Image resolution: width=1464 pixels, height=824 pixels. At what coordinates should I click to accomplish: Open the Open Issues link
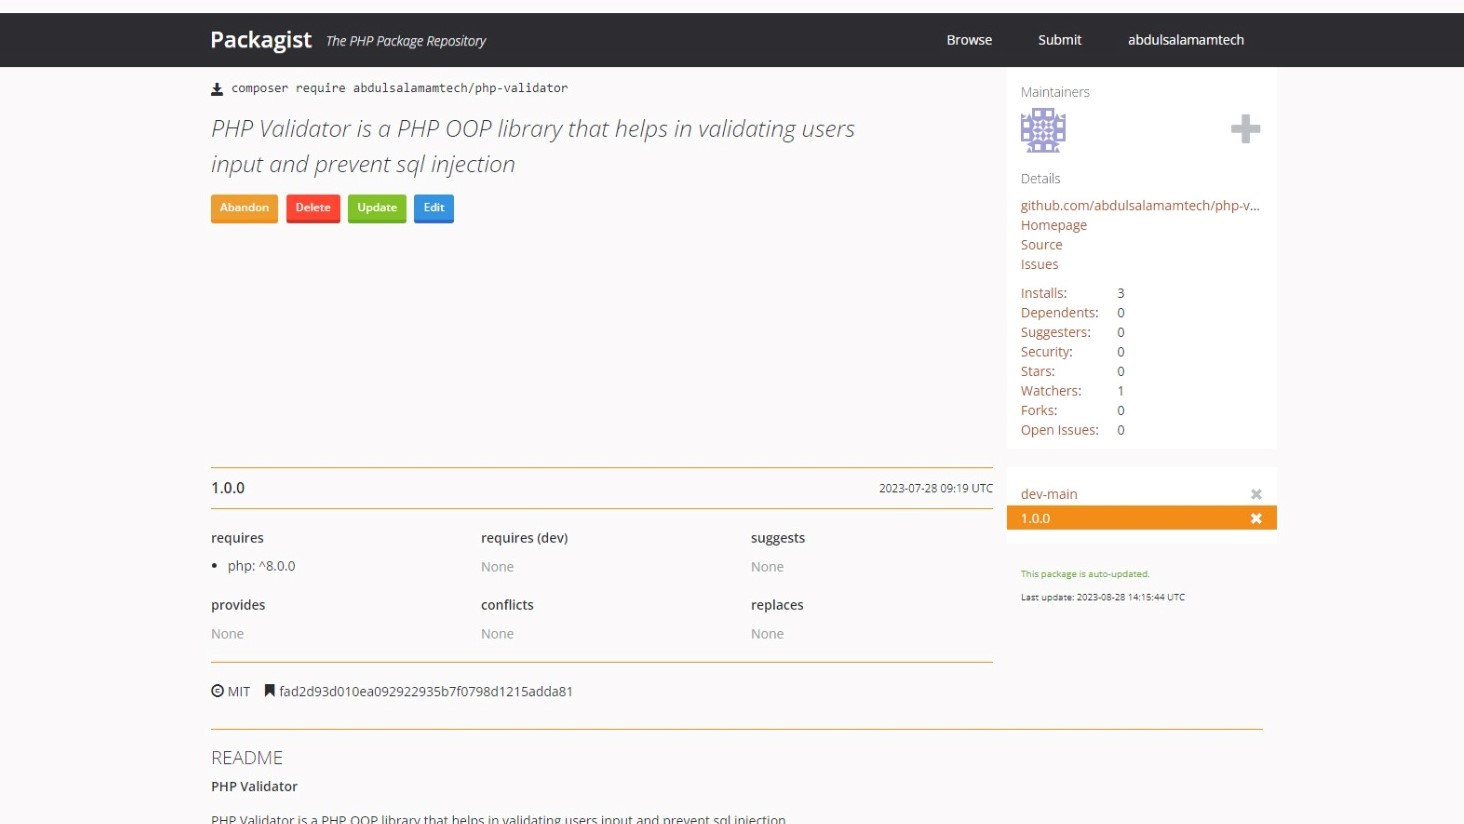pos(1059,430)
